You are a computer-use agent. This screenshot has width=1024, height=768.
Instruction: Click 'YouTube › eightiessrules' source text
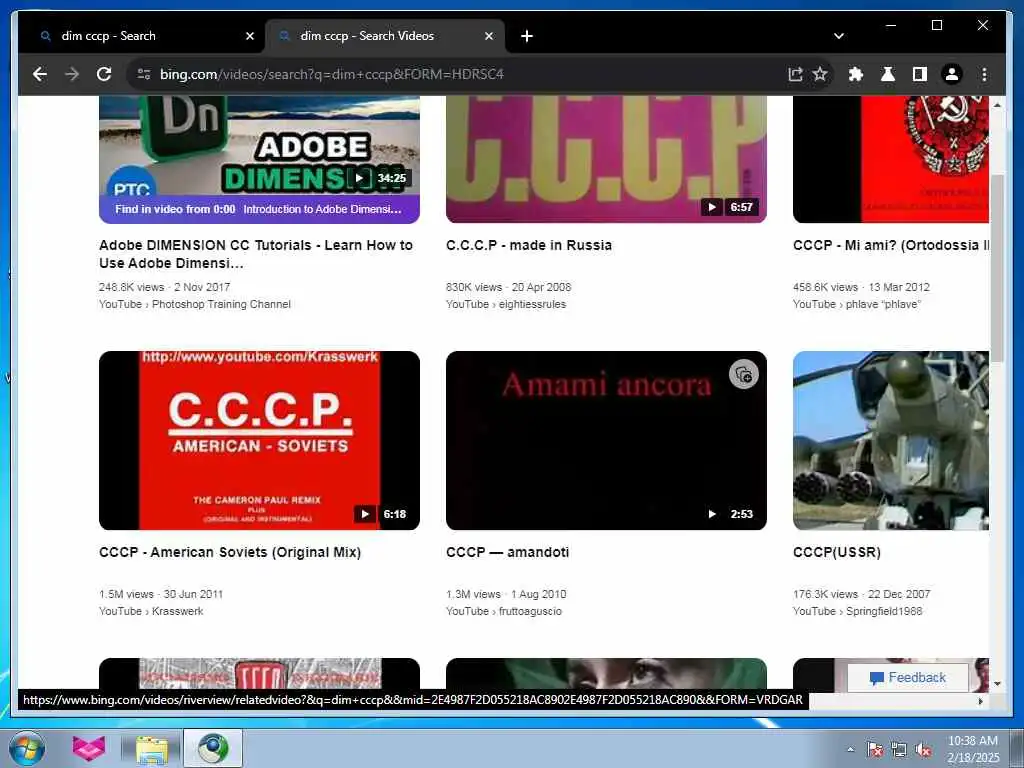click(x=506, y=304)
